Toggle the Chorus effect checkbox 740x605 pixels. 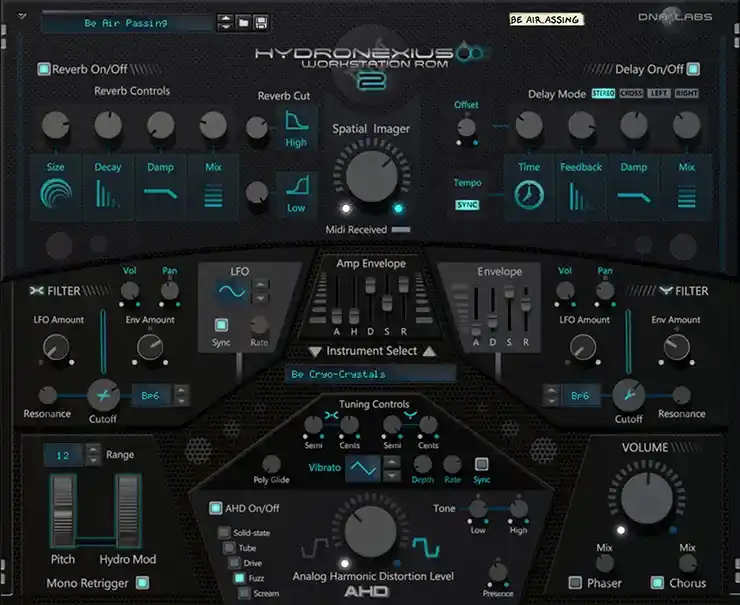click(x=657, y=582)
